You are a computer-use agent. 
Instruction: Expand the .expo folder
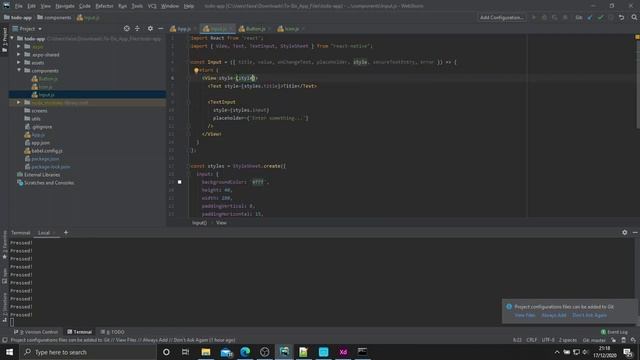pyautogui.click(x=19, y=47)
